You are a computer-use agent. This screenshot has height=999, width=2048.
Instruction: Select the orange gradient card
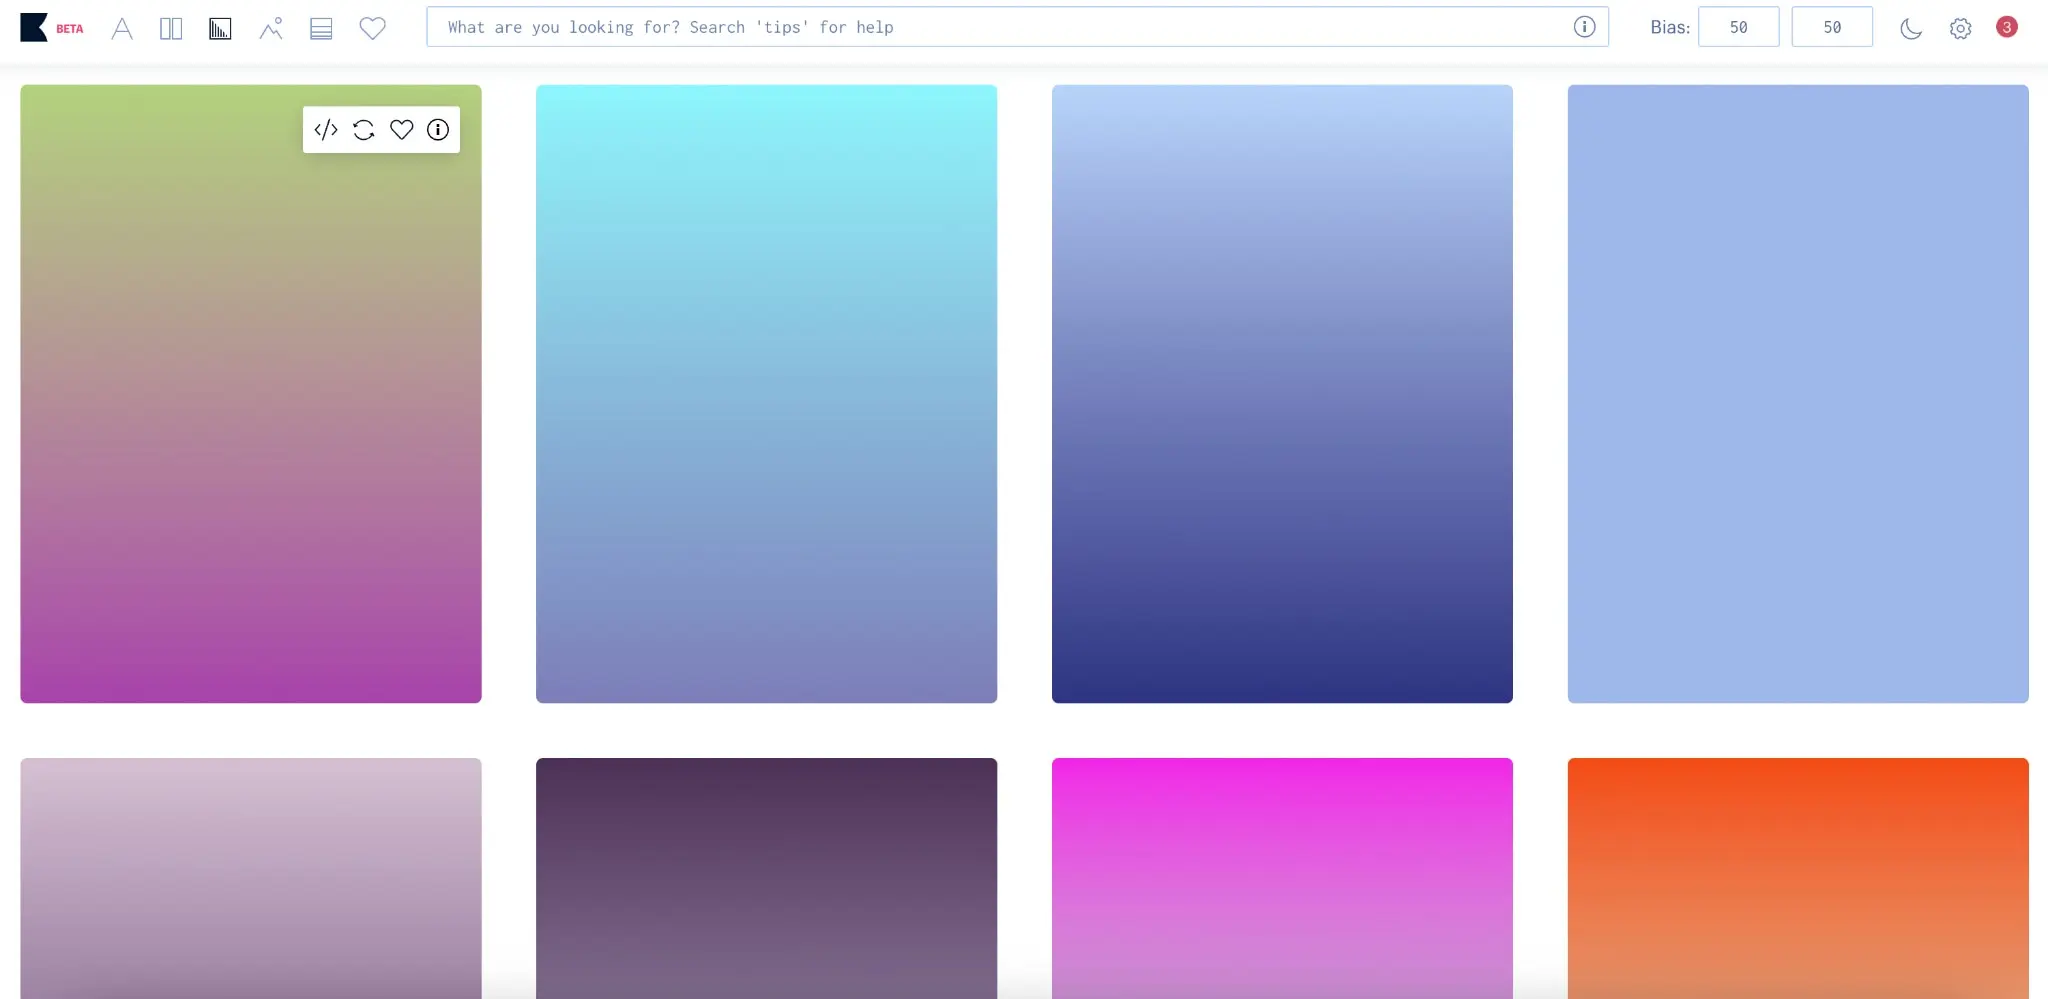click(x=1797, y=878)
